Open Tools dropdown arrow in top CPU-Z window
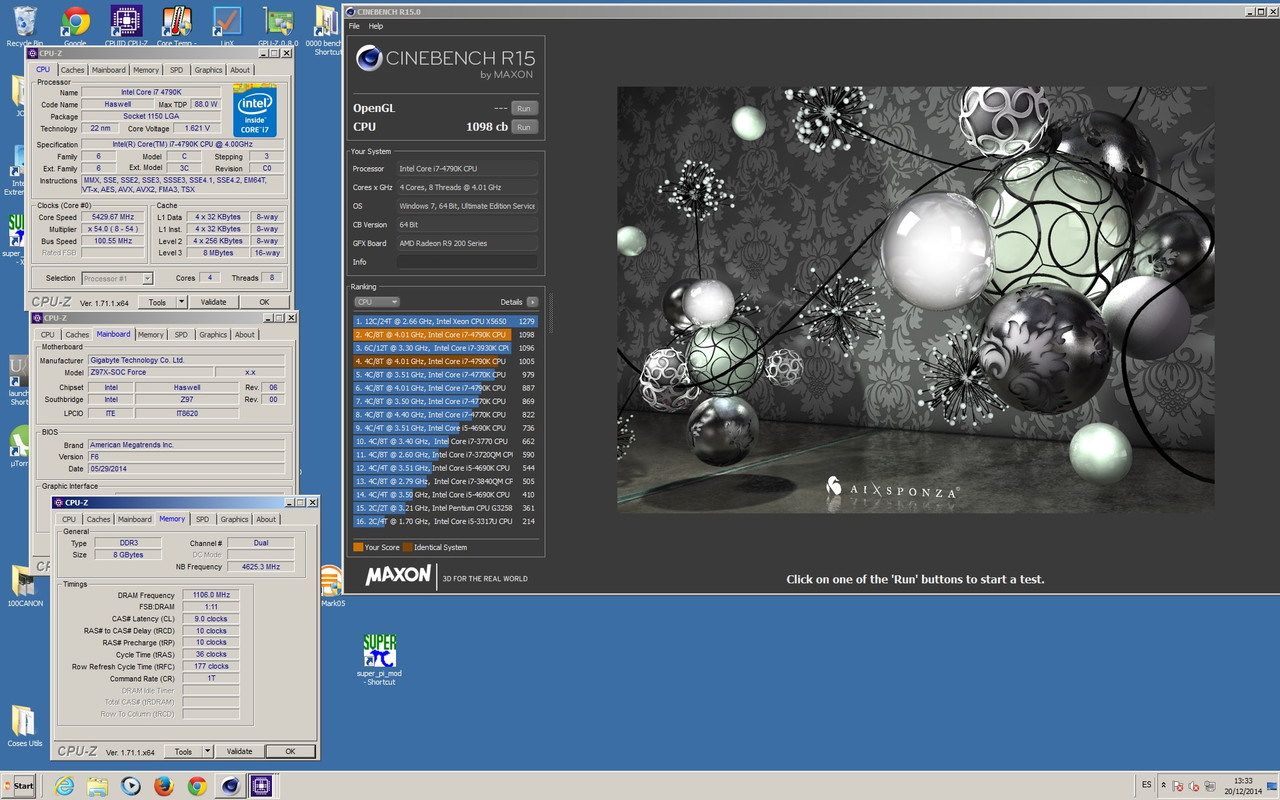 (181, 302)
